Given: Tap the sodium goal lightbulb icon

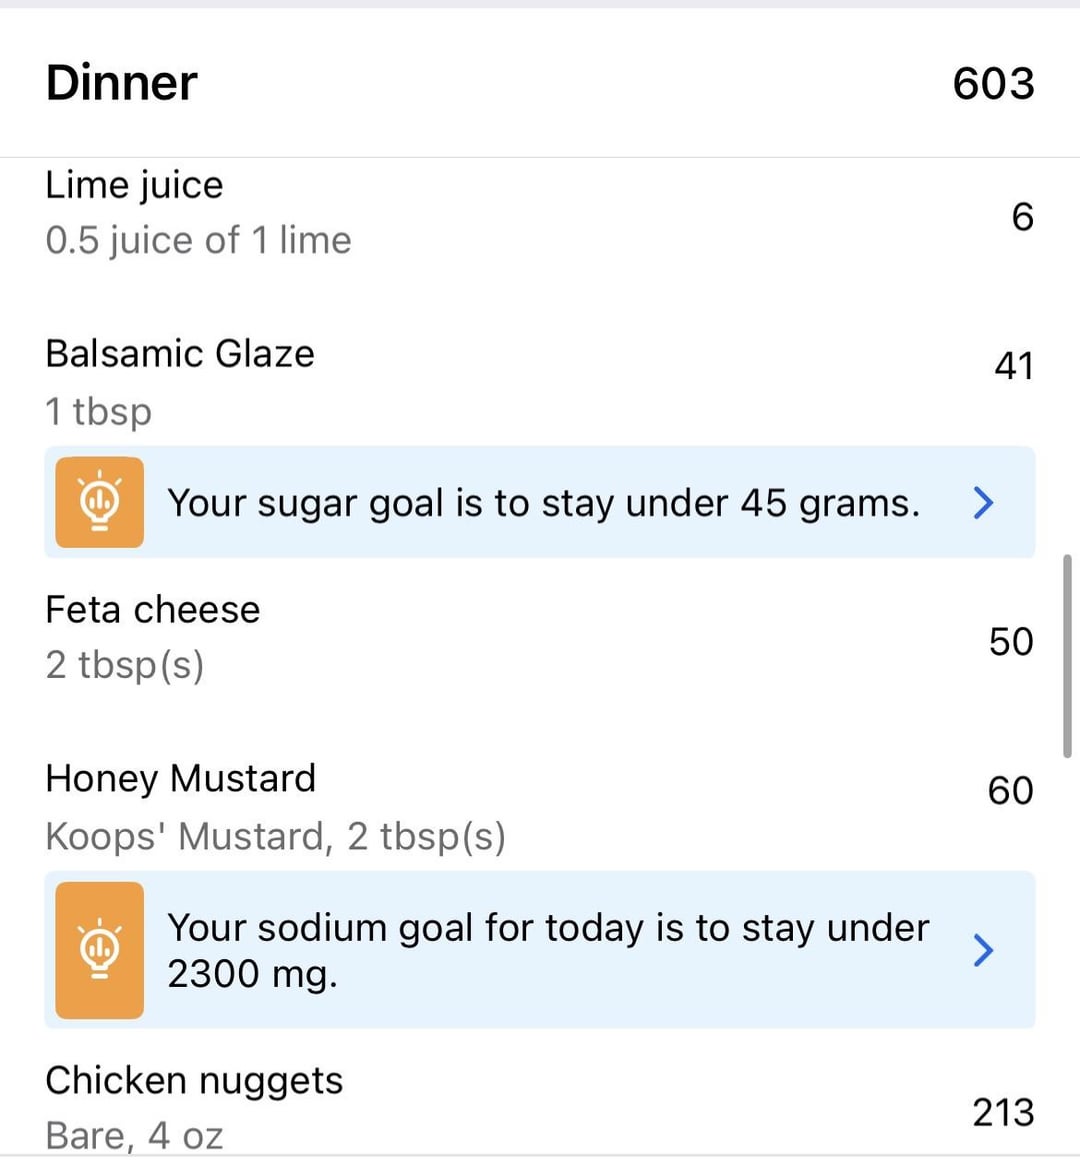Looking at the screenshot, I should click(x=99, y=950).
